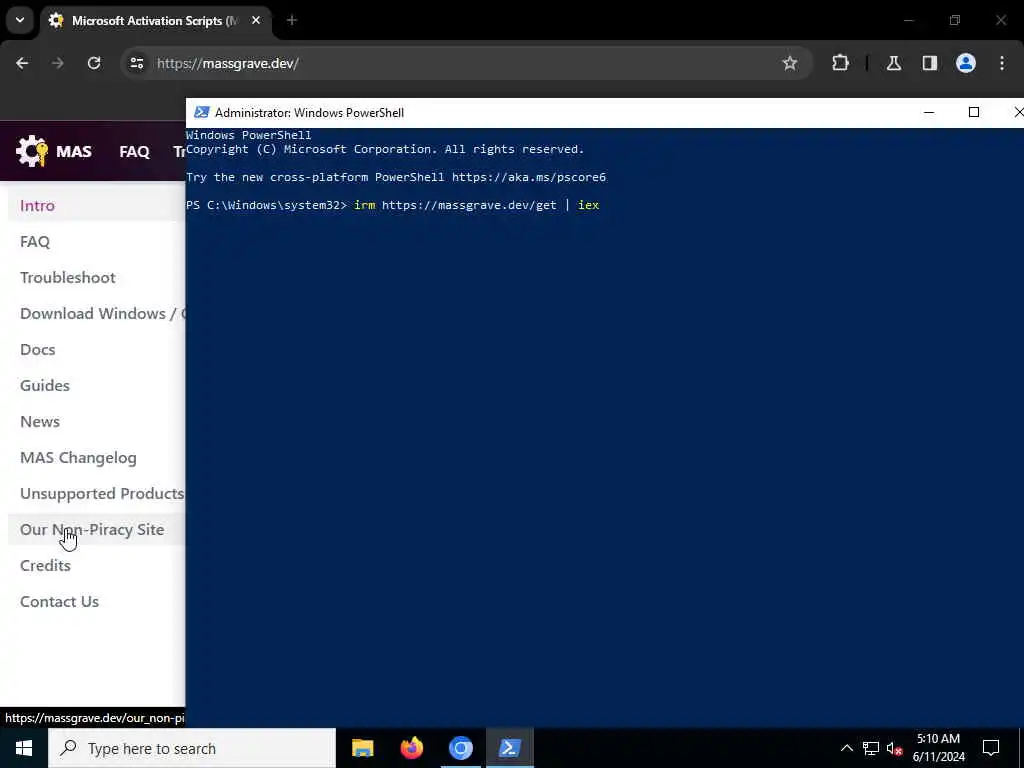Maximize the PowerShell window
Screen dimensions: 1024x768
click(x=974, y=112)
